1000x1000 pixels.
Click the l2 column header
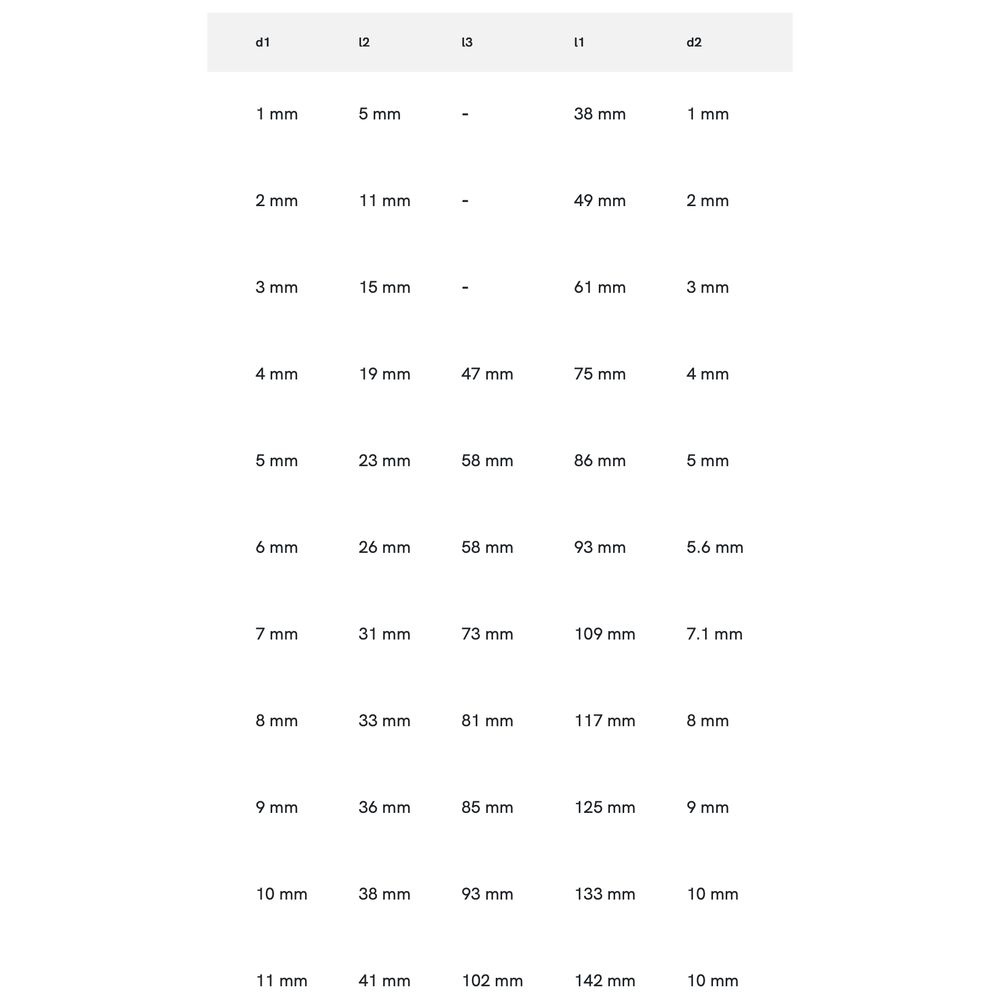pyautogui.click(x=364, y=42)
